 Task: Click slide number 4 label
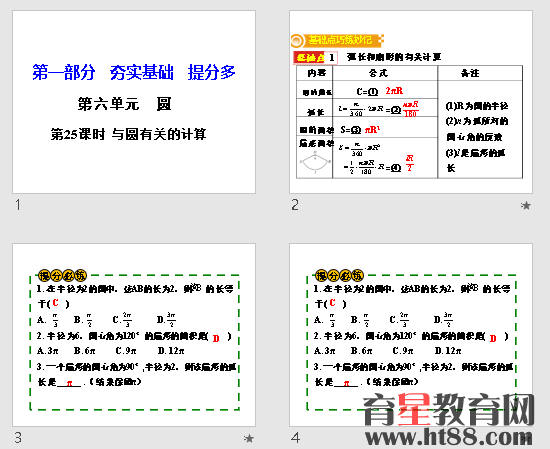point(295,437)
